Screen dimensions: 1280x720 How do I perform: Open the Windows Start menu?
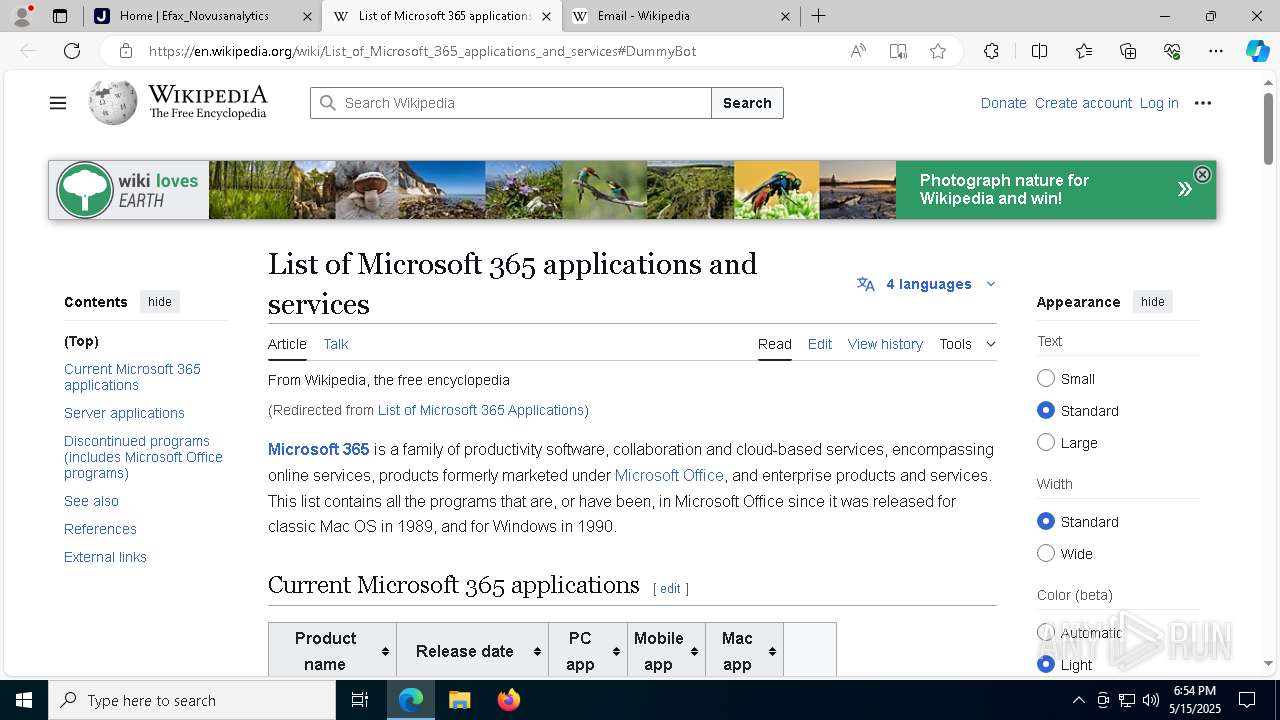pos(24,700)
